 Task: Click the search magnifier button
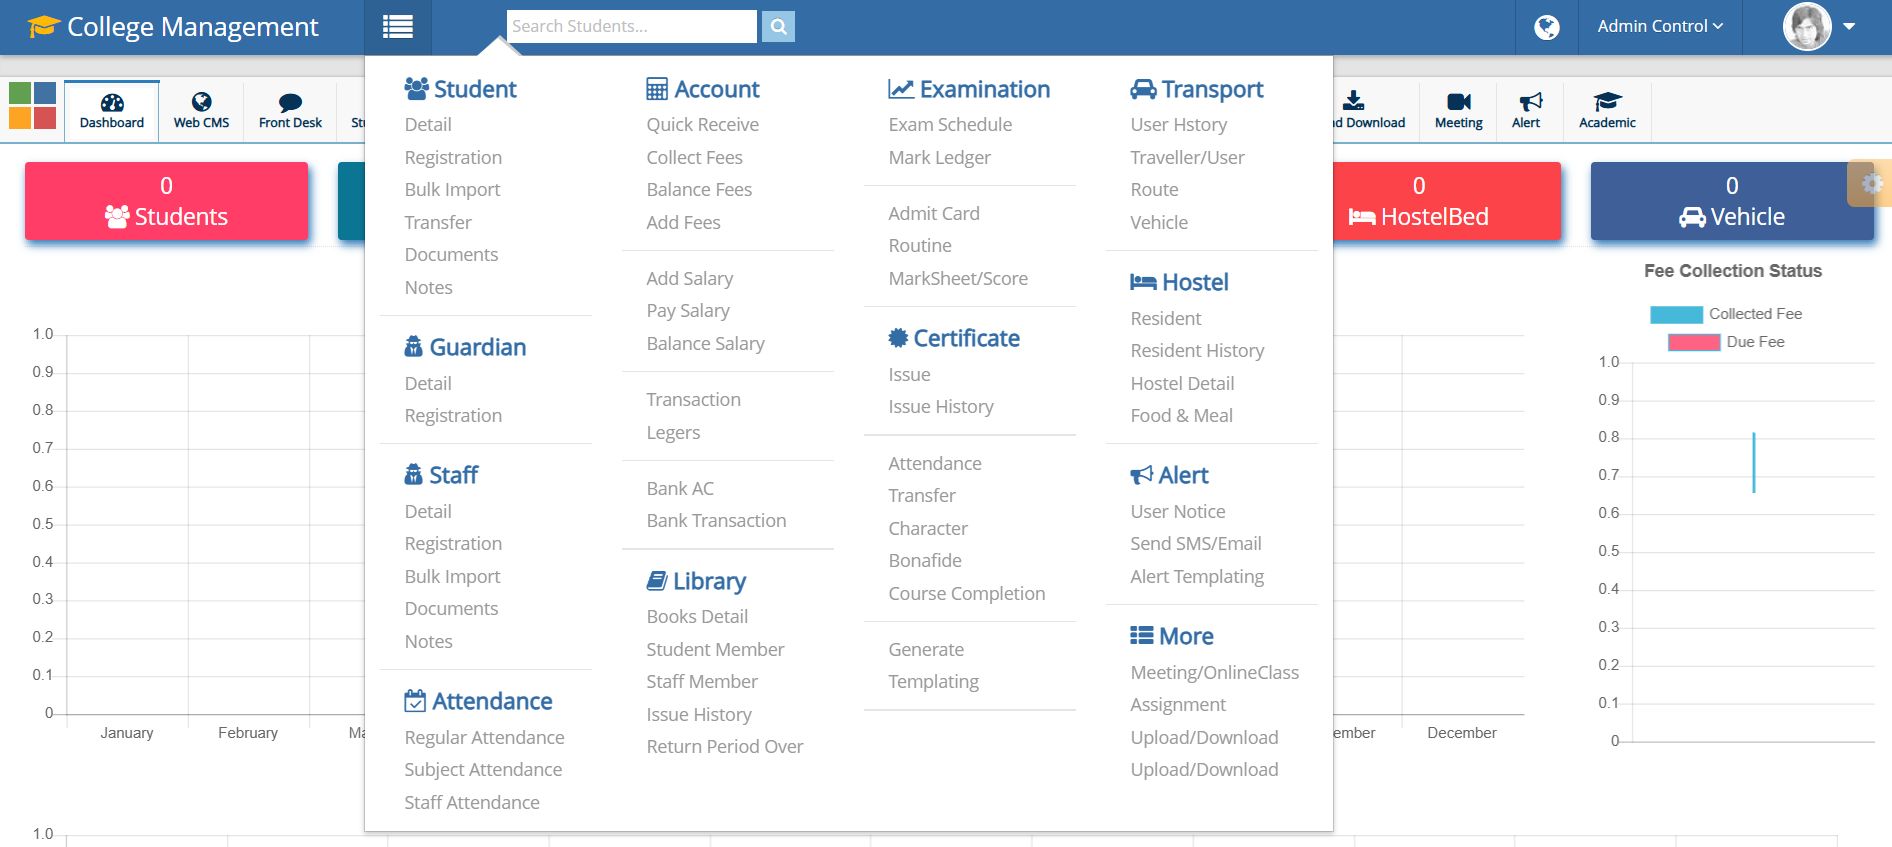778,27
